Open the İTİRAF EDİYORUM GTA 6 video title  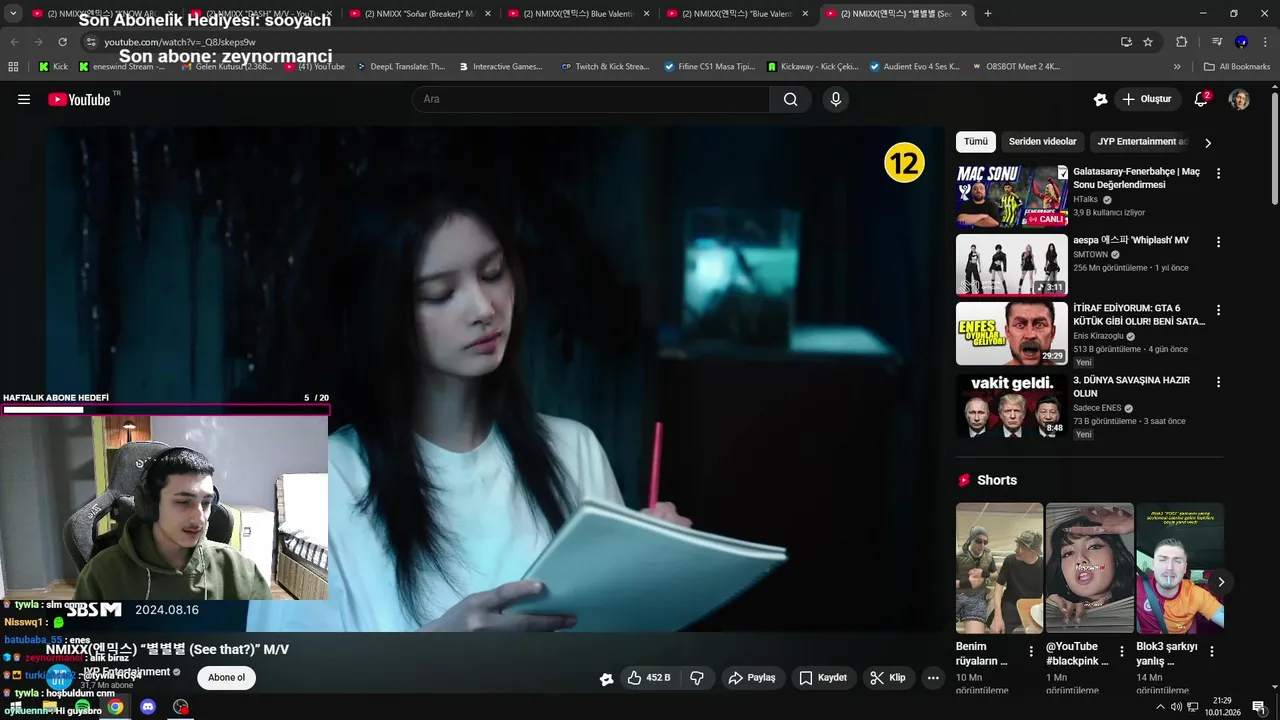point(1139,315)
